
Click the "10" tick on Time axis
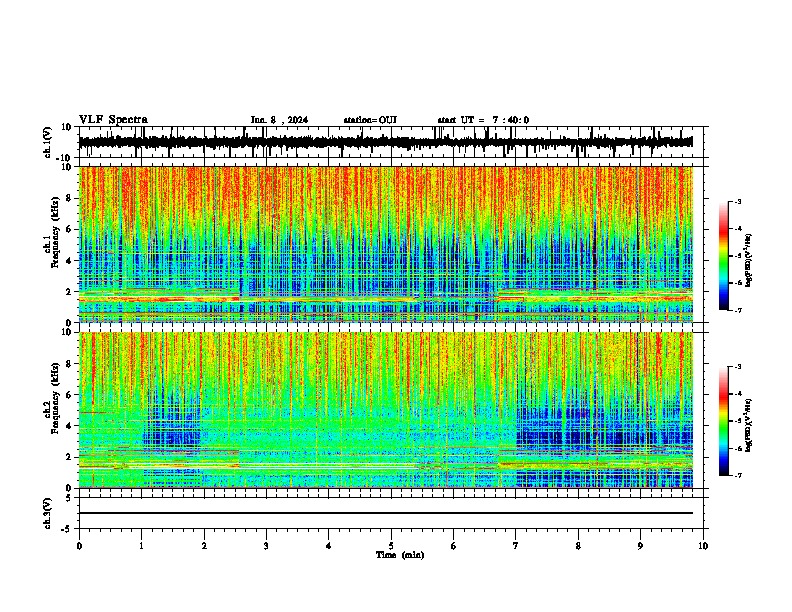click(703, 546)
